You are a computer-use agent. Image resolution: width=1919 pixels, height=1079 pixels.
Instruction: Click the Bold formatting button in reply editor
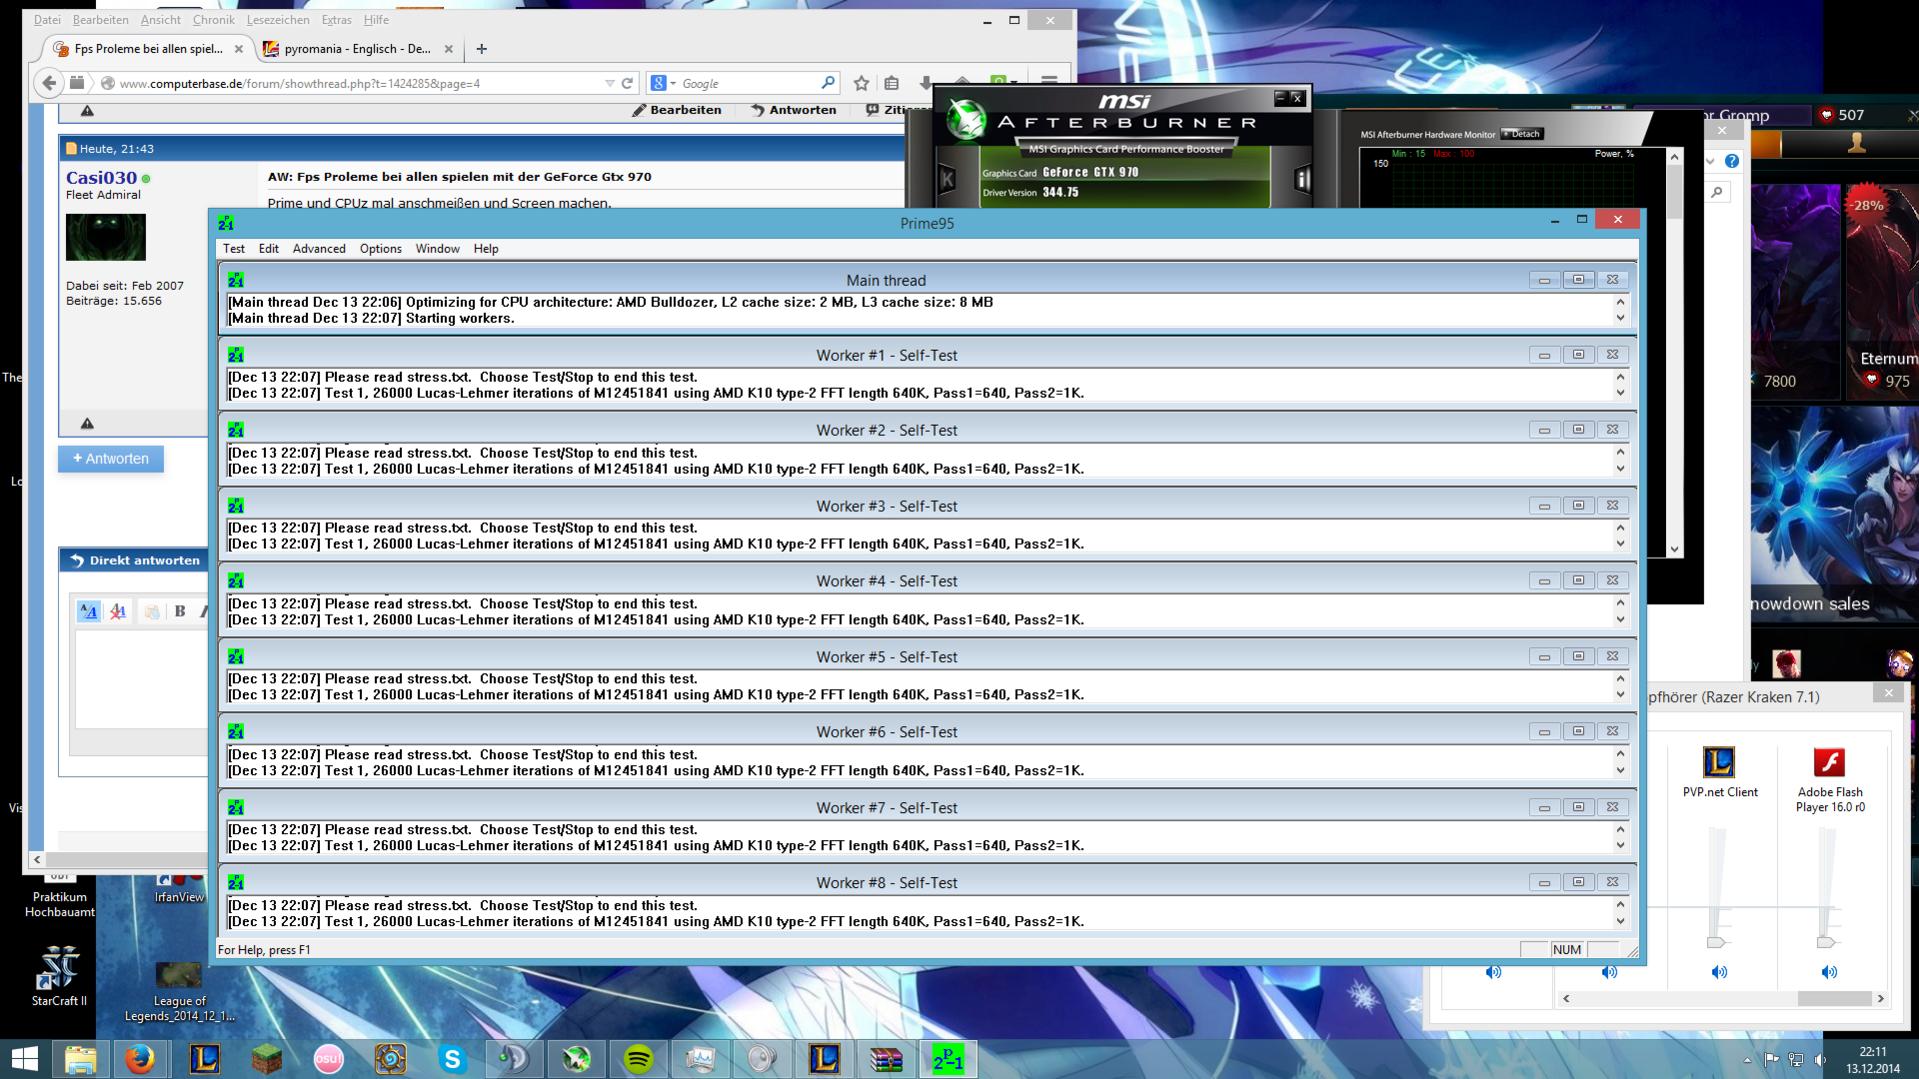(x=180, y=611)
